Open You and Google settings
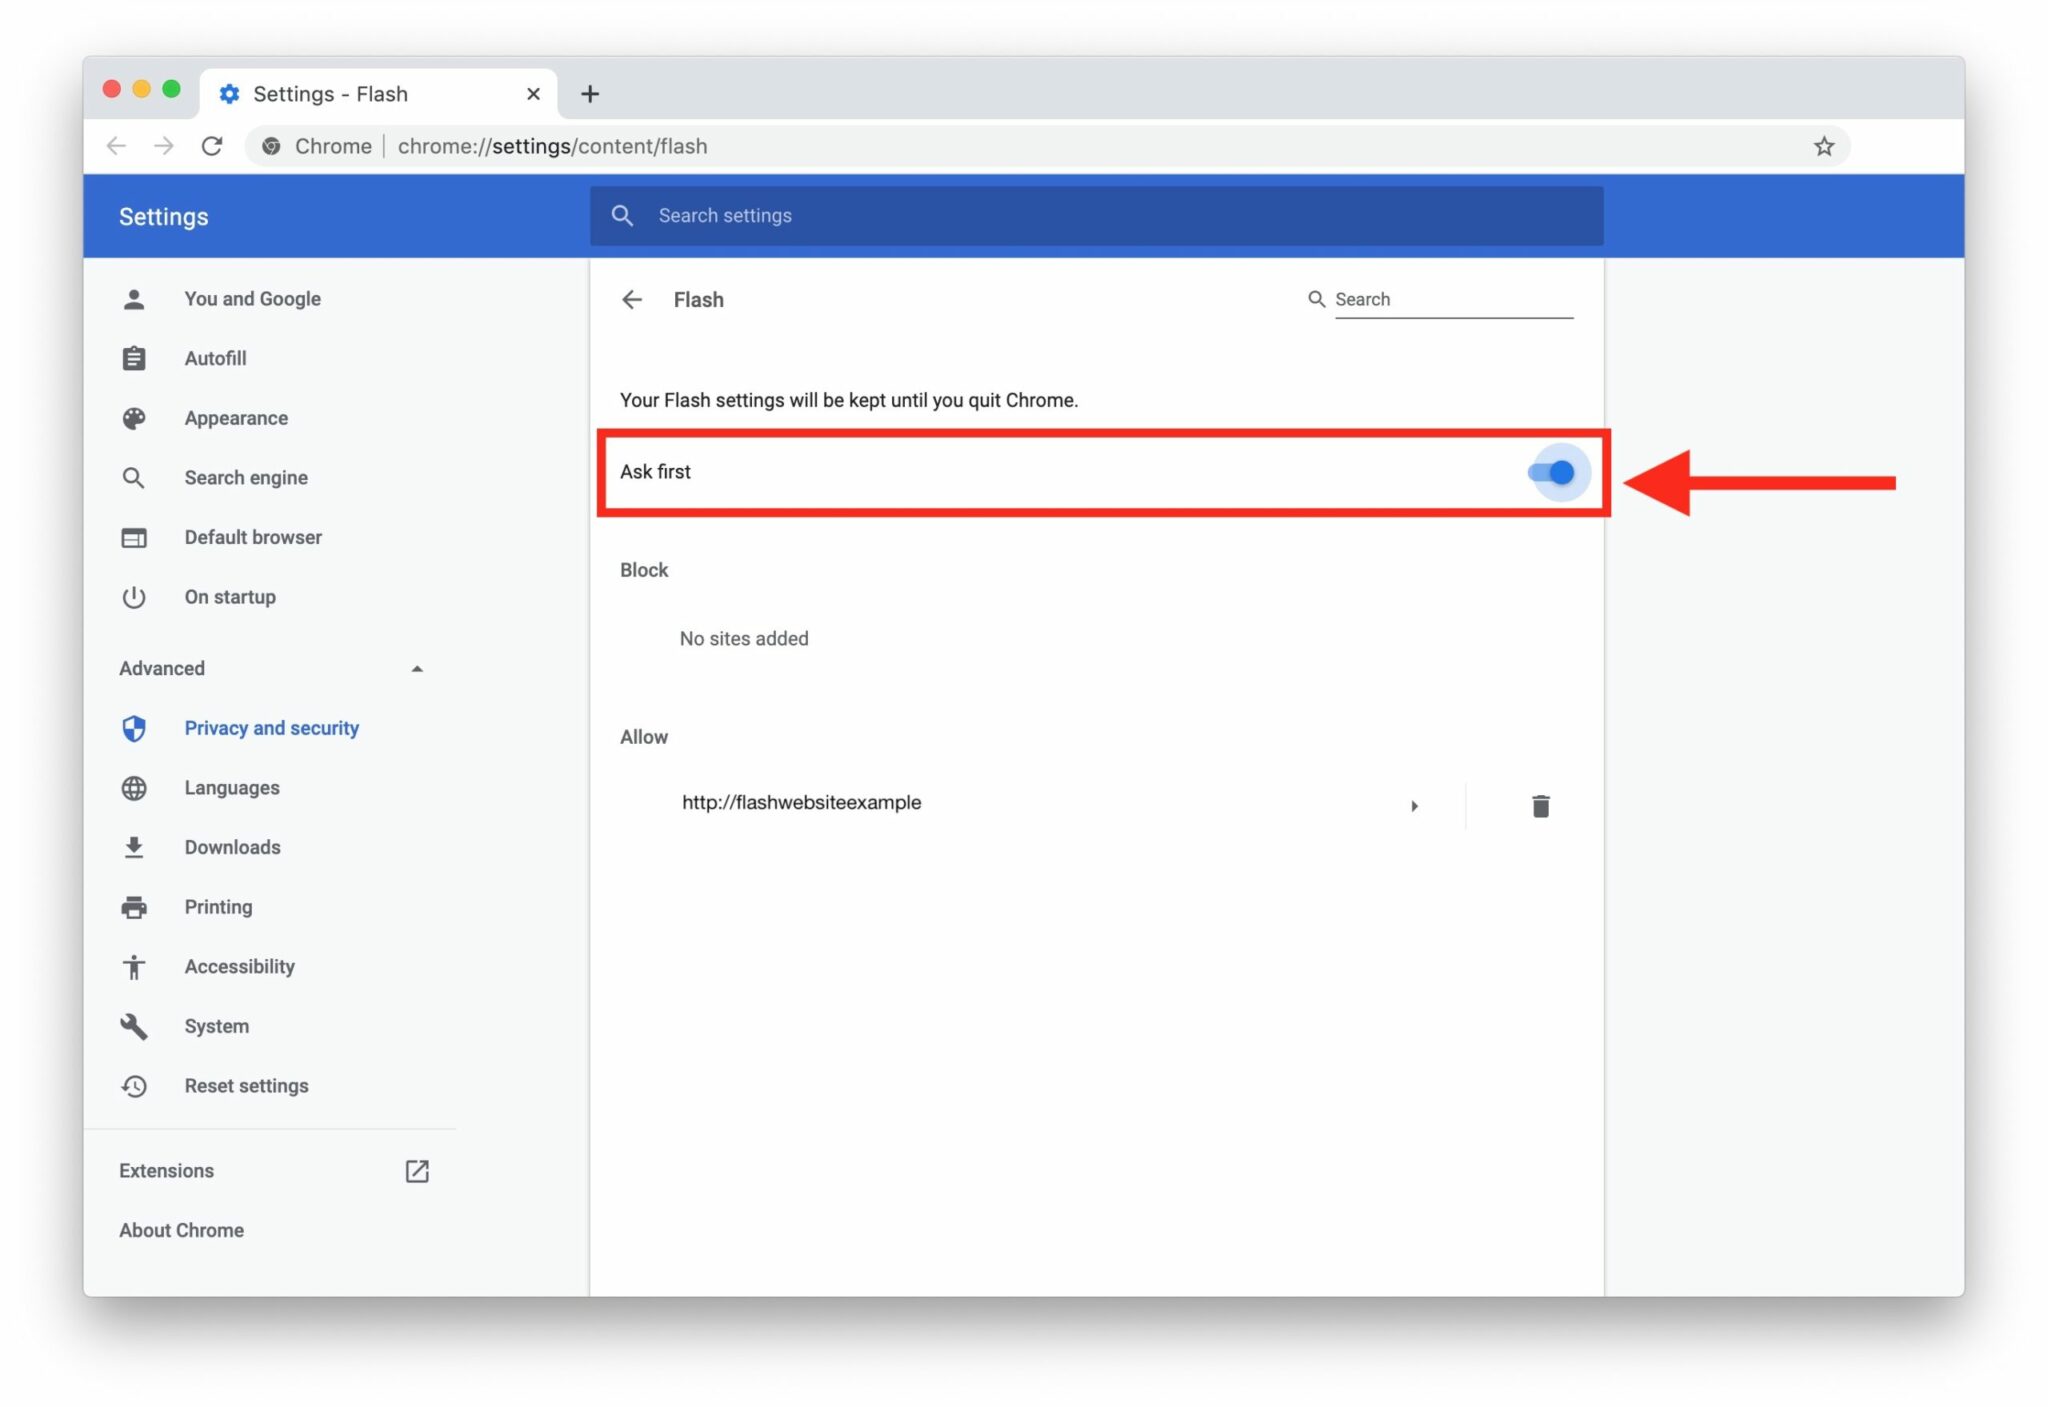This screenshot has width=2048, height=1407. coord(252,298)
